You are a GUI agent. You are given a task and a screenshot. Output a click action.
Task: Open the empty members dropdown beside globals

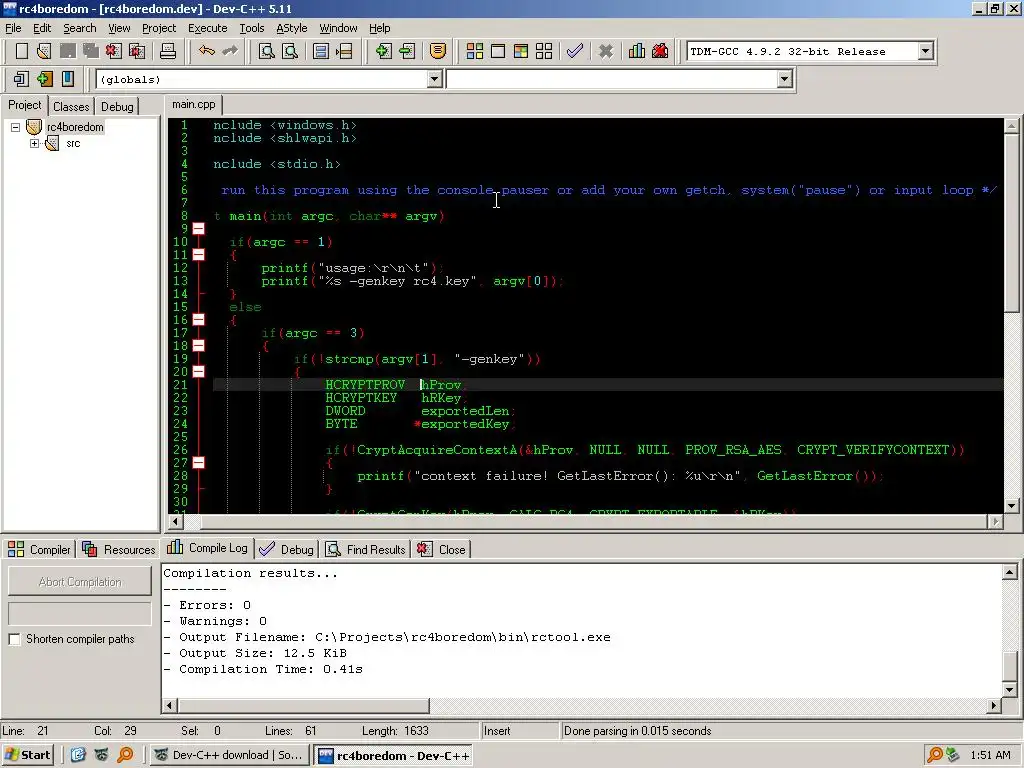tap(784, 79)
